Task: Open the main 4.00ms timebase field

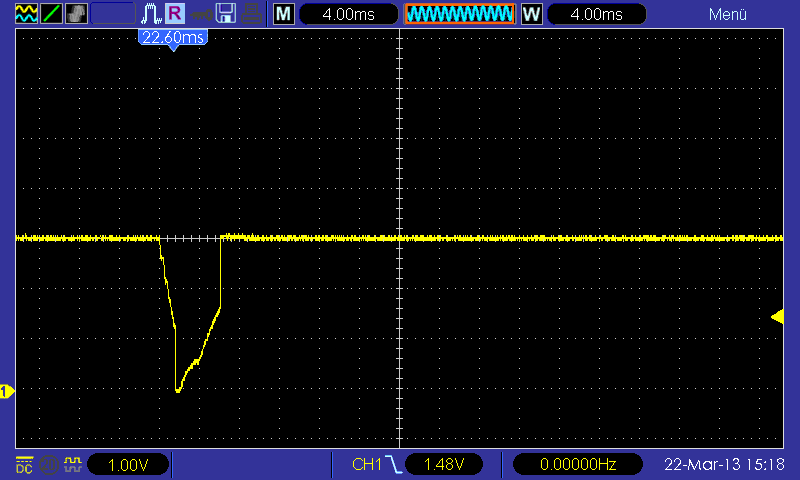Action: pyautogui.click(x=348, y=14)
